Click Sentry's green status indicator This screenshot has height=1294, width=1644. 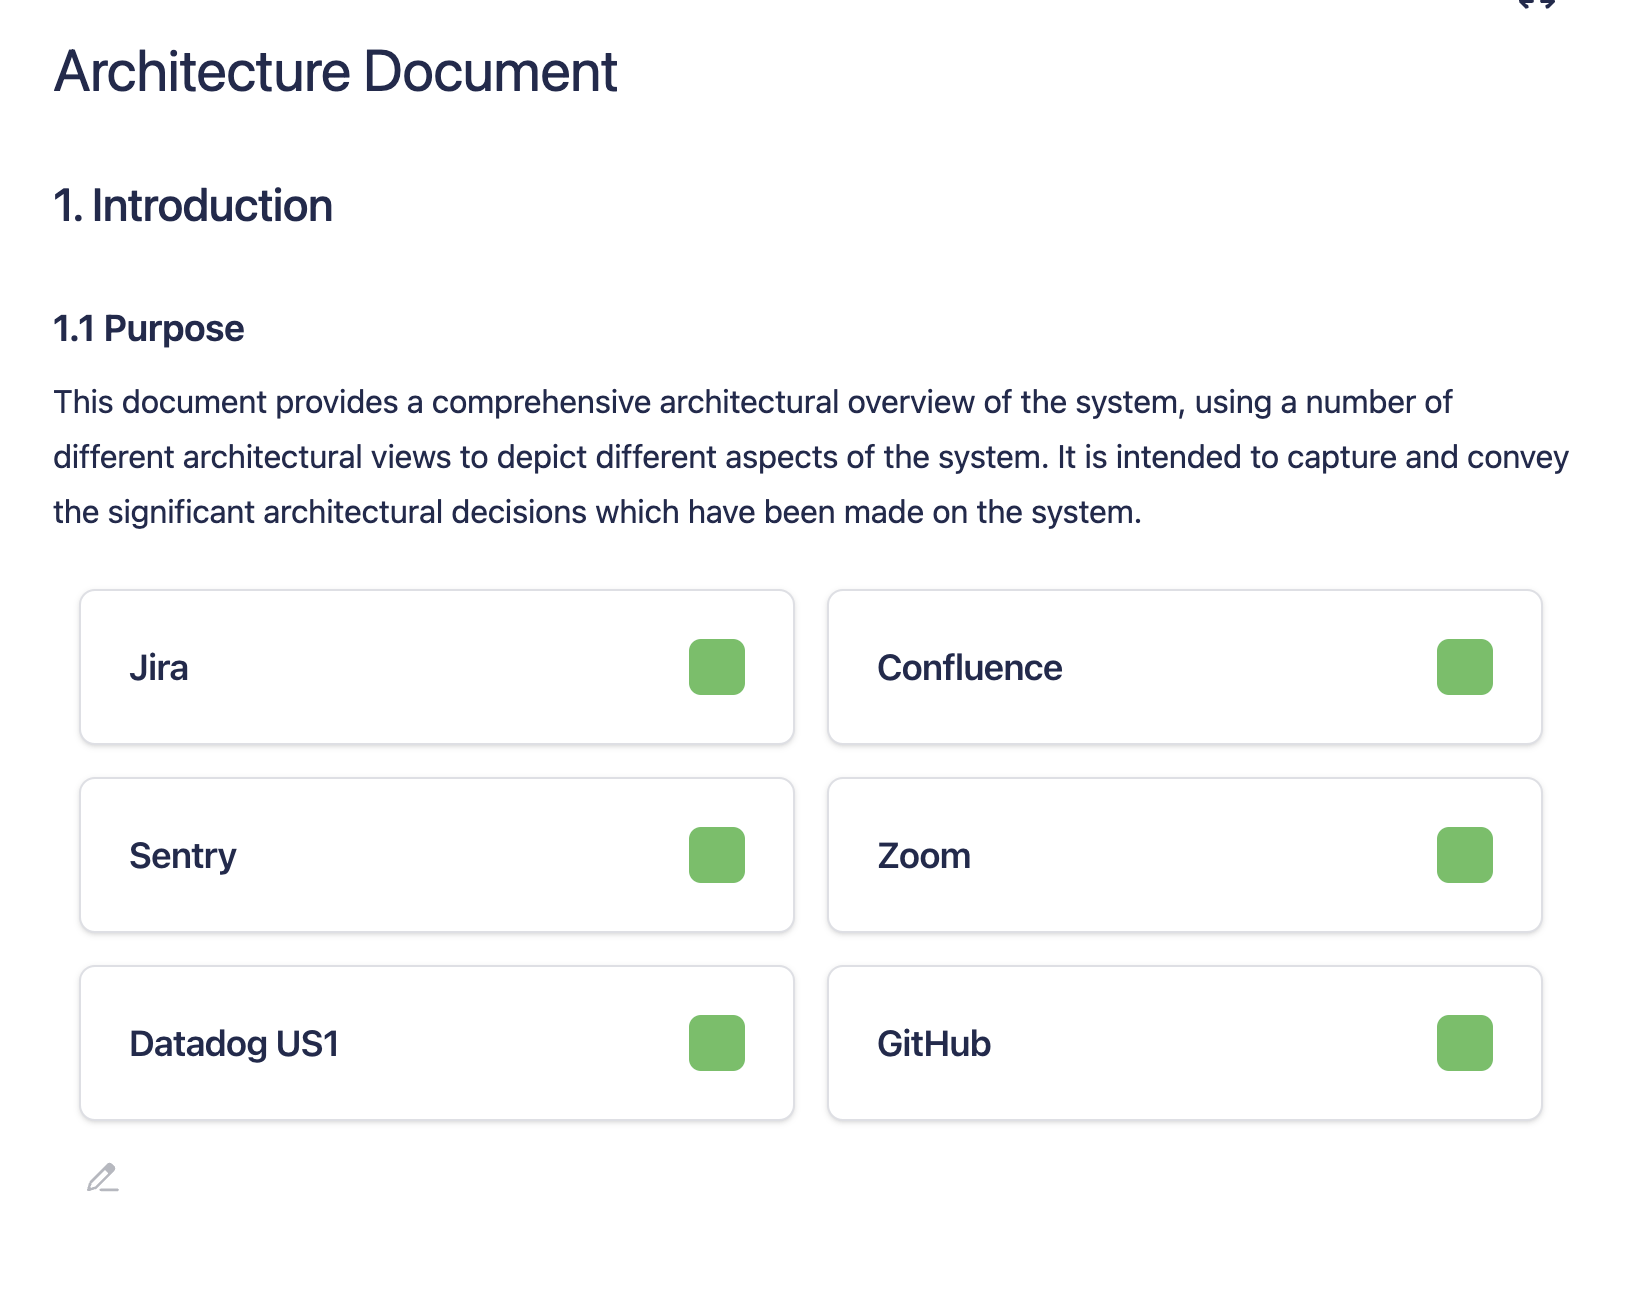(x=716, y=855)
